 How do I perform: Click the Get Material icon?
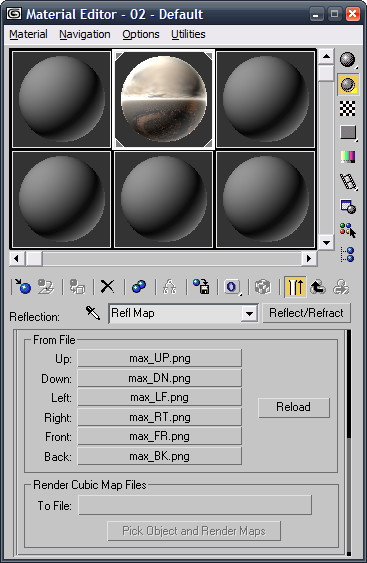[x=23, y=287]
